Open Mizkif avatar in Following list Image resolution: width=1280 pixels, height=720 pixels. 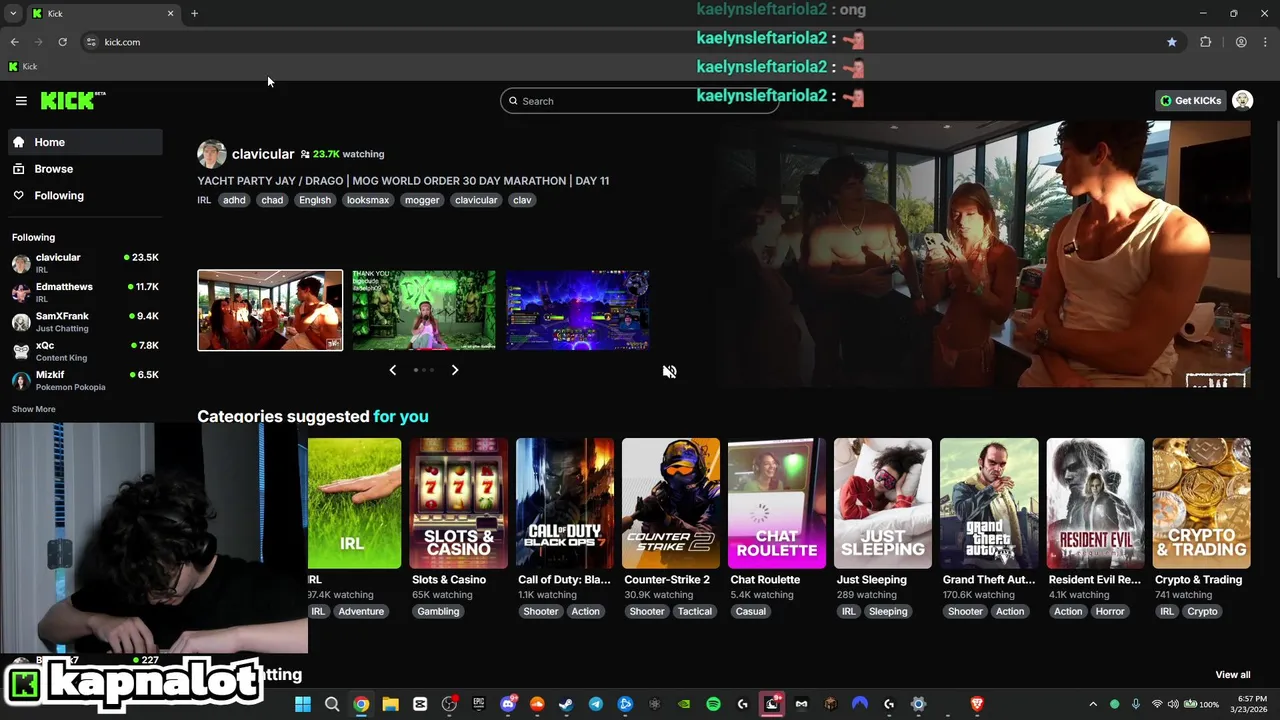pos(21,381)
